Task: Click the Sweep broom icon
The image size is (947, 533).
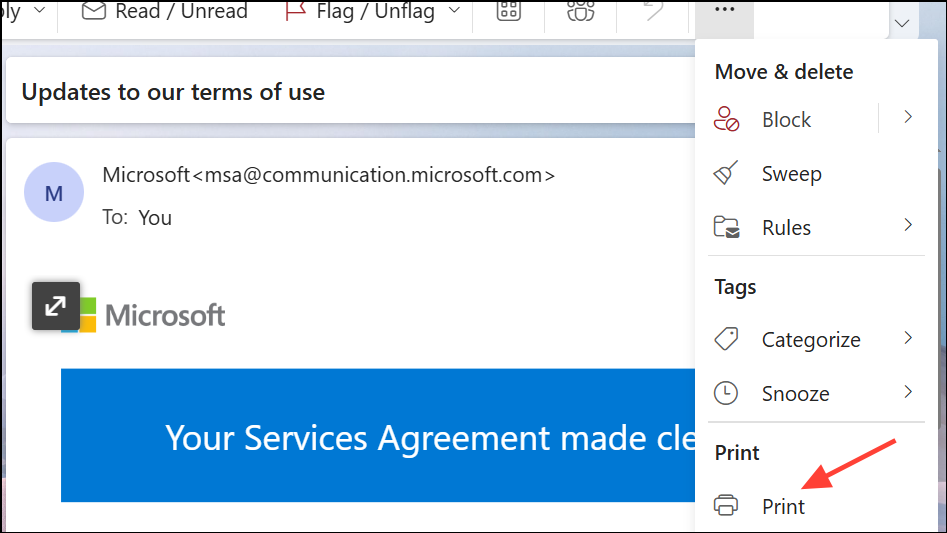Action: (x=726, y=174)
